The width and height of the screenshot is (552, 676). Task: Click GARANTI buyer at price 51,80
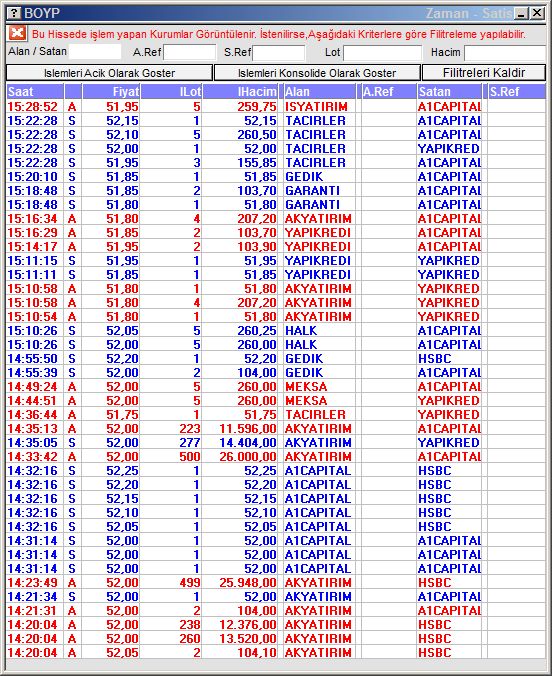(312, 204)
